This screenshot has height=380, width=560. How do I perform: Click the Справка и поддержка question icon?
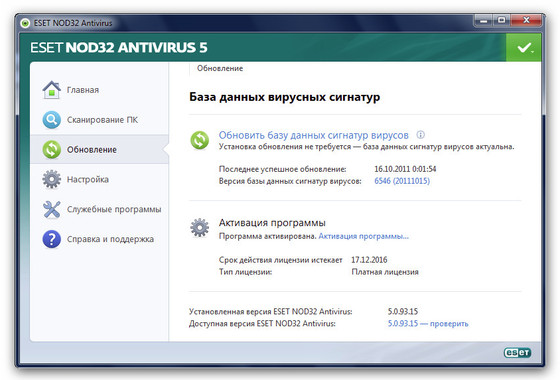click(x=52, y=239)
